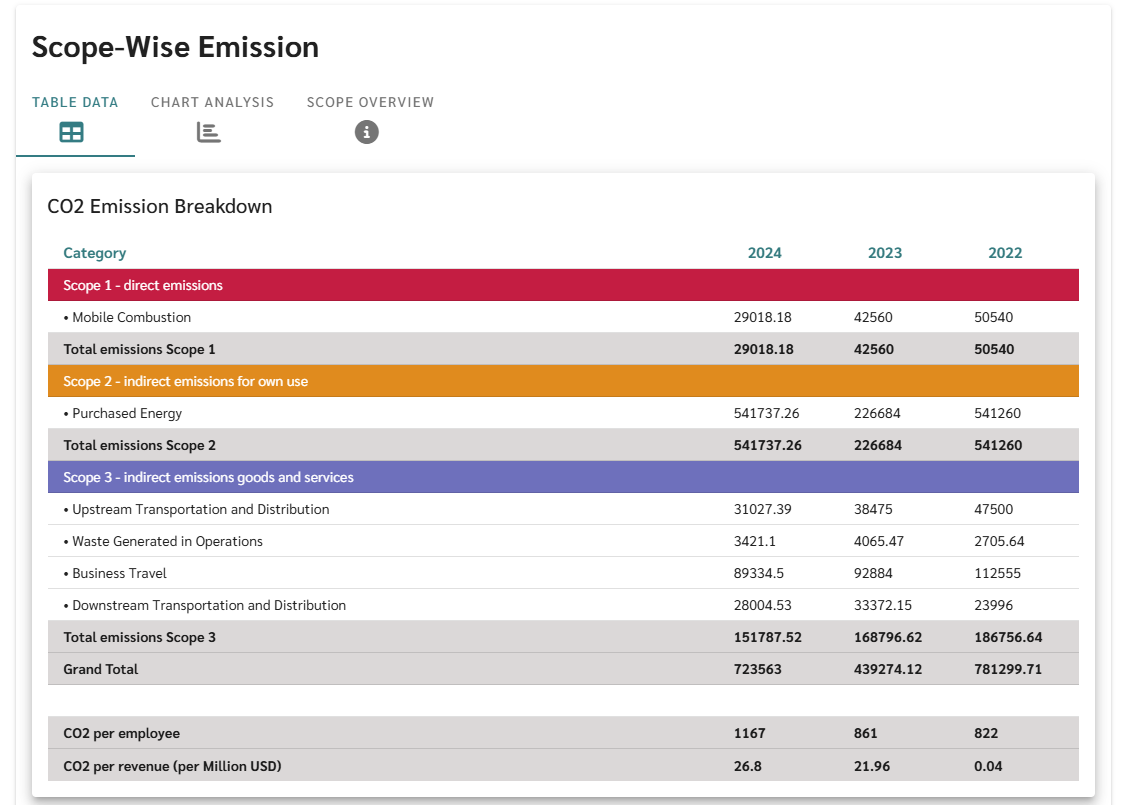Click the Purchased Energy 2024 value 541737.26
This screenshot has width=1127, height=805.
(766, 413)
